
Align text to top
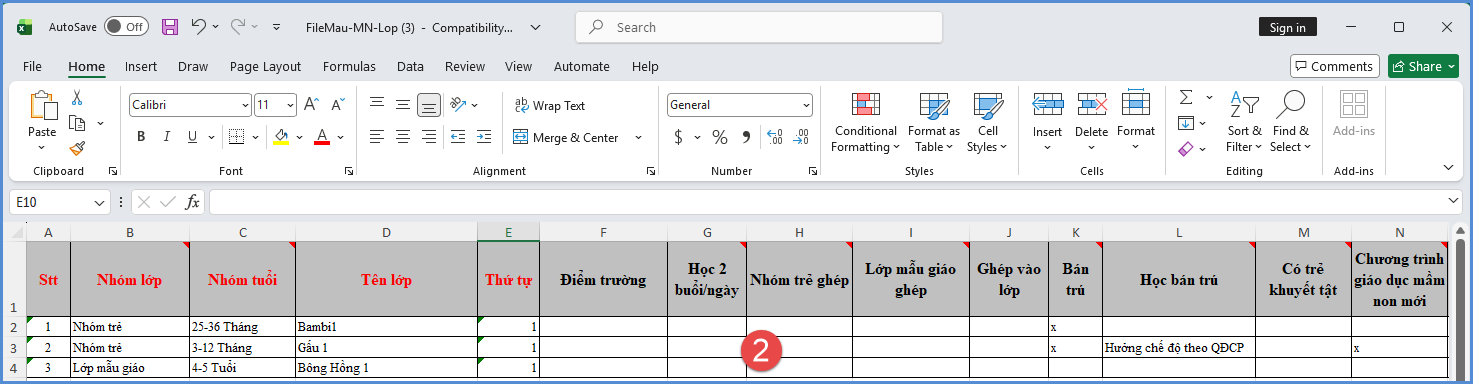[x=377, y=104]
